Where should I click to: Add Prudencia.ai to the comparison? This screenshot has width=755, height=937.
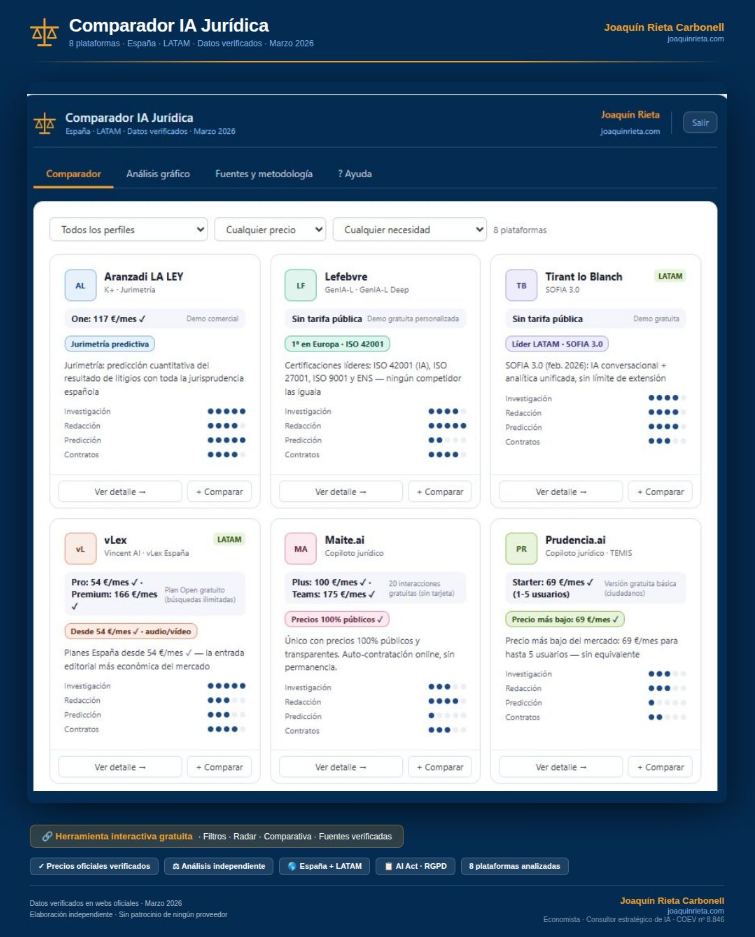[660, 767]
